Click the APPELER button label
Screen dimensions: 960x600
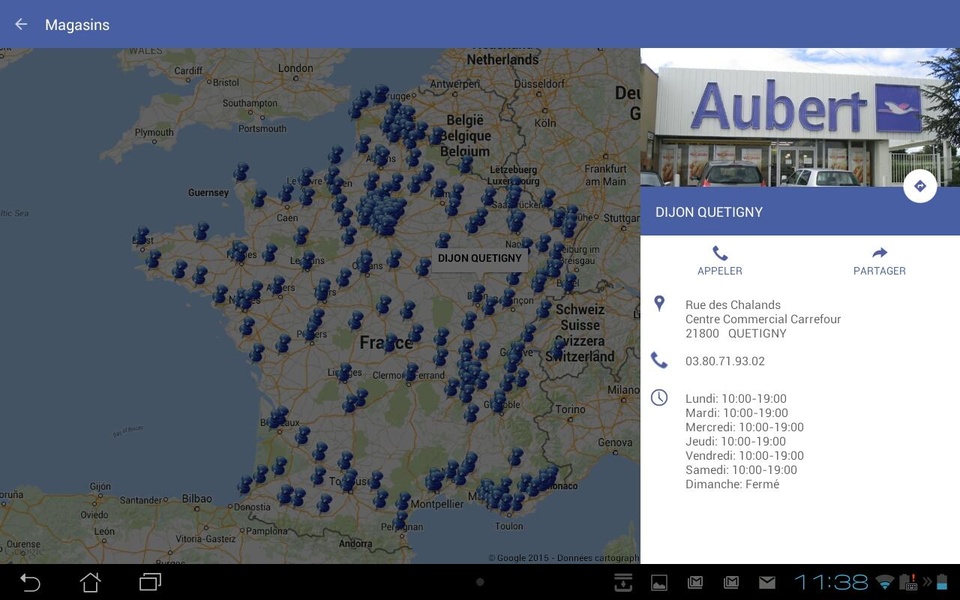click(x=720, y=271)
